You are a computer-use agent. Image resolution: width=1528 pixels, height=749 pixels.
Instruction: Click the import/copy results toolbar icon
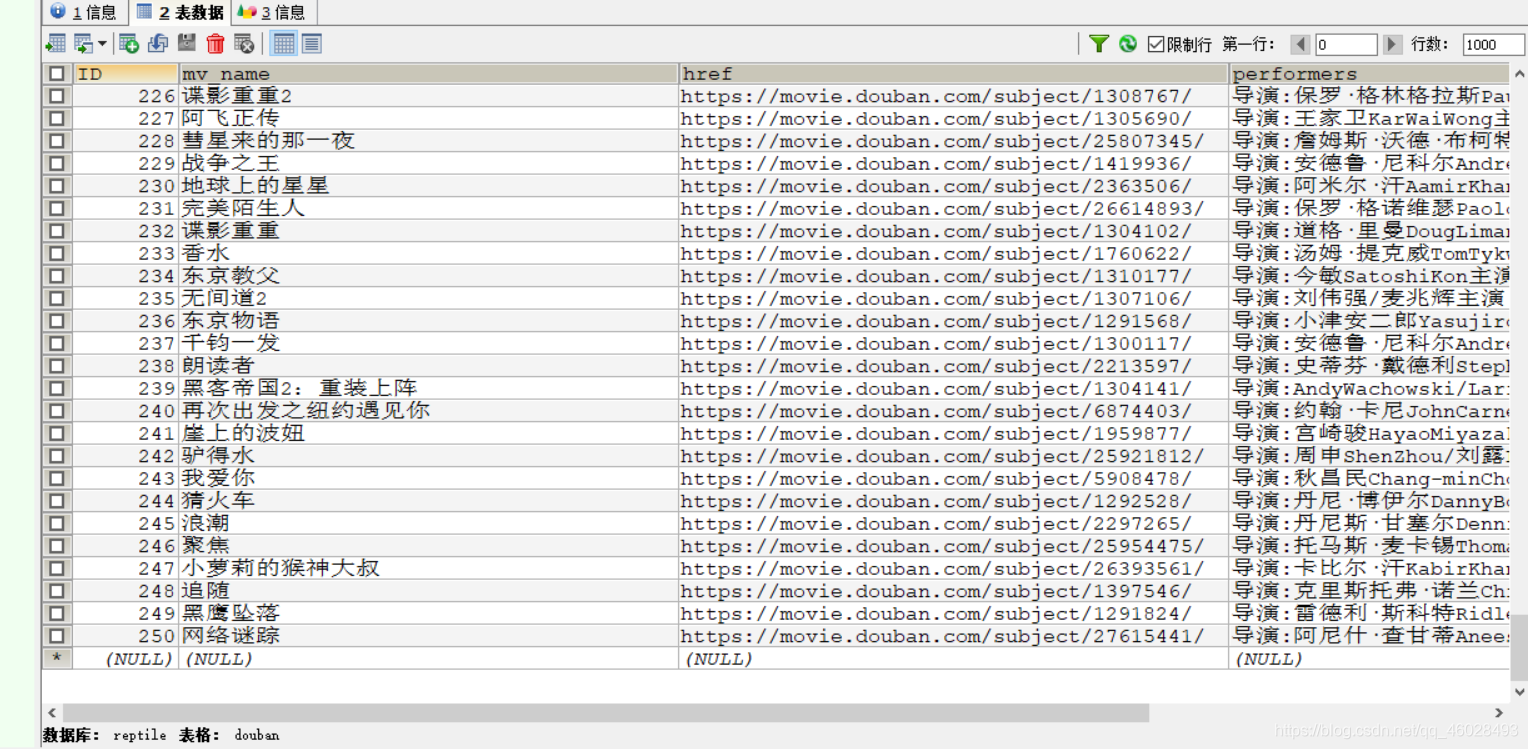83,43
